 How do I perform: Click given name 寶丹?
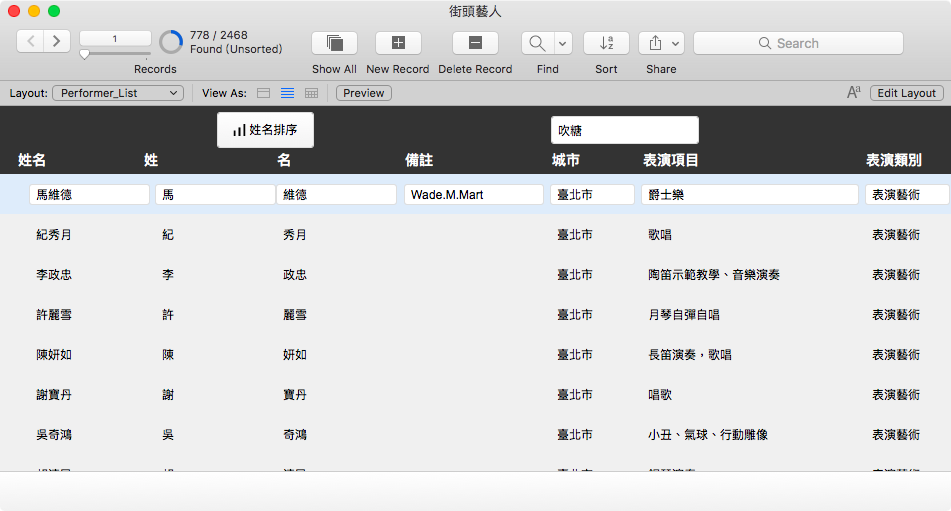coord(295,395)
